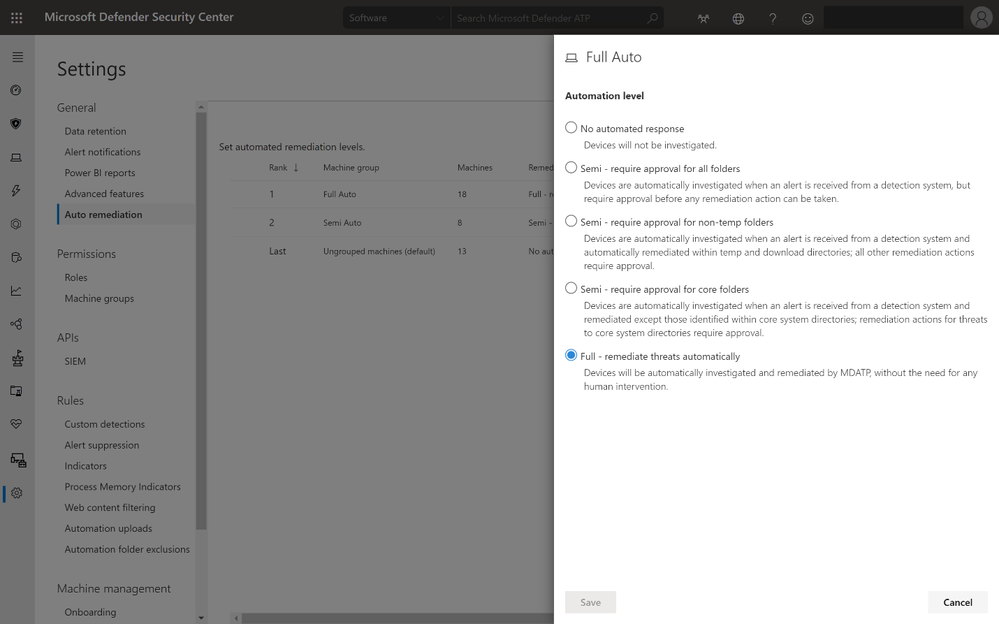This screenshot has height=624, width=999.
Task: Open the Dashboard gauge icon in sidebar
Action: (17, 91)
